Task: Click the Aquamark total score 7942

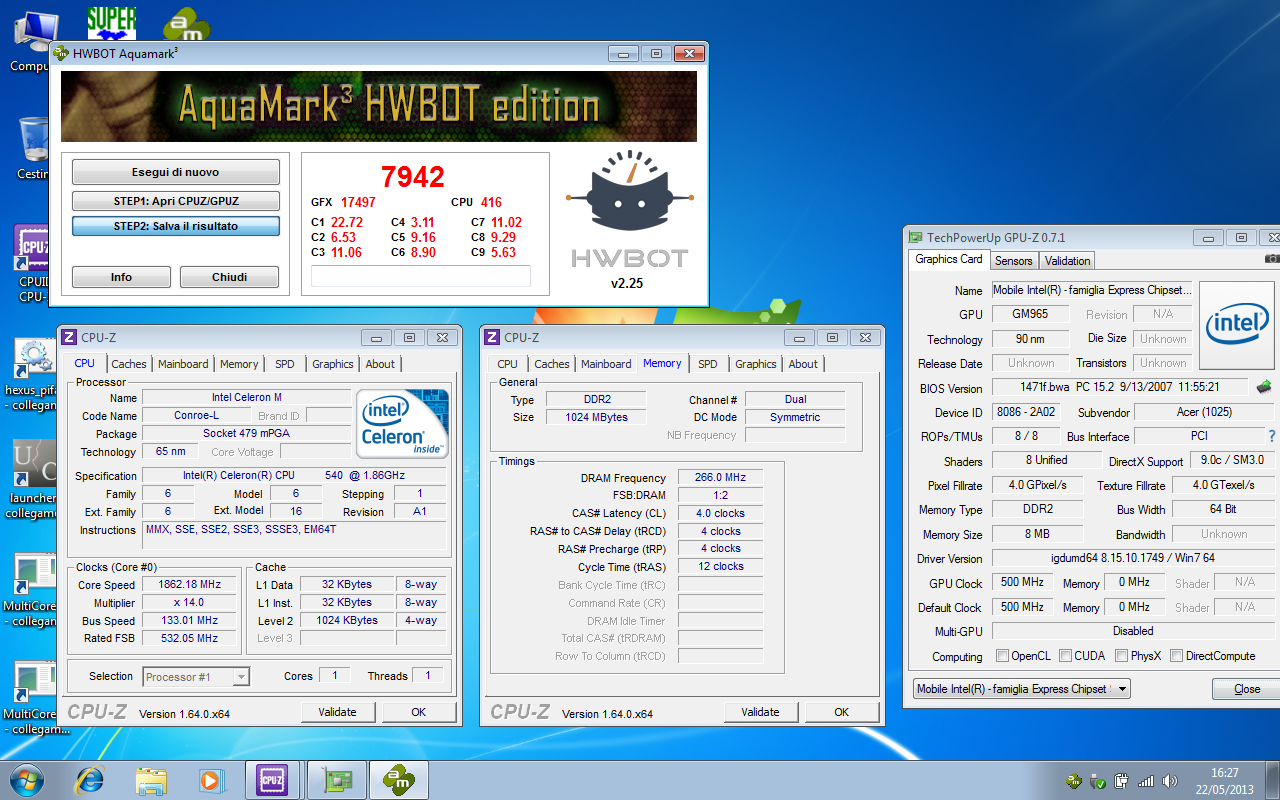Action: (413, 177)
